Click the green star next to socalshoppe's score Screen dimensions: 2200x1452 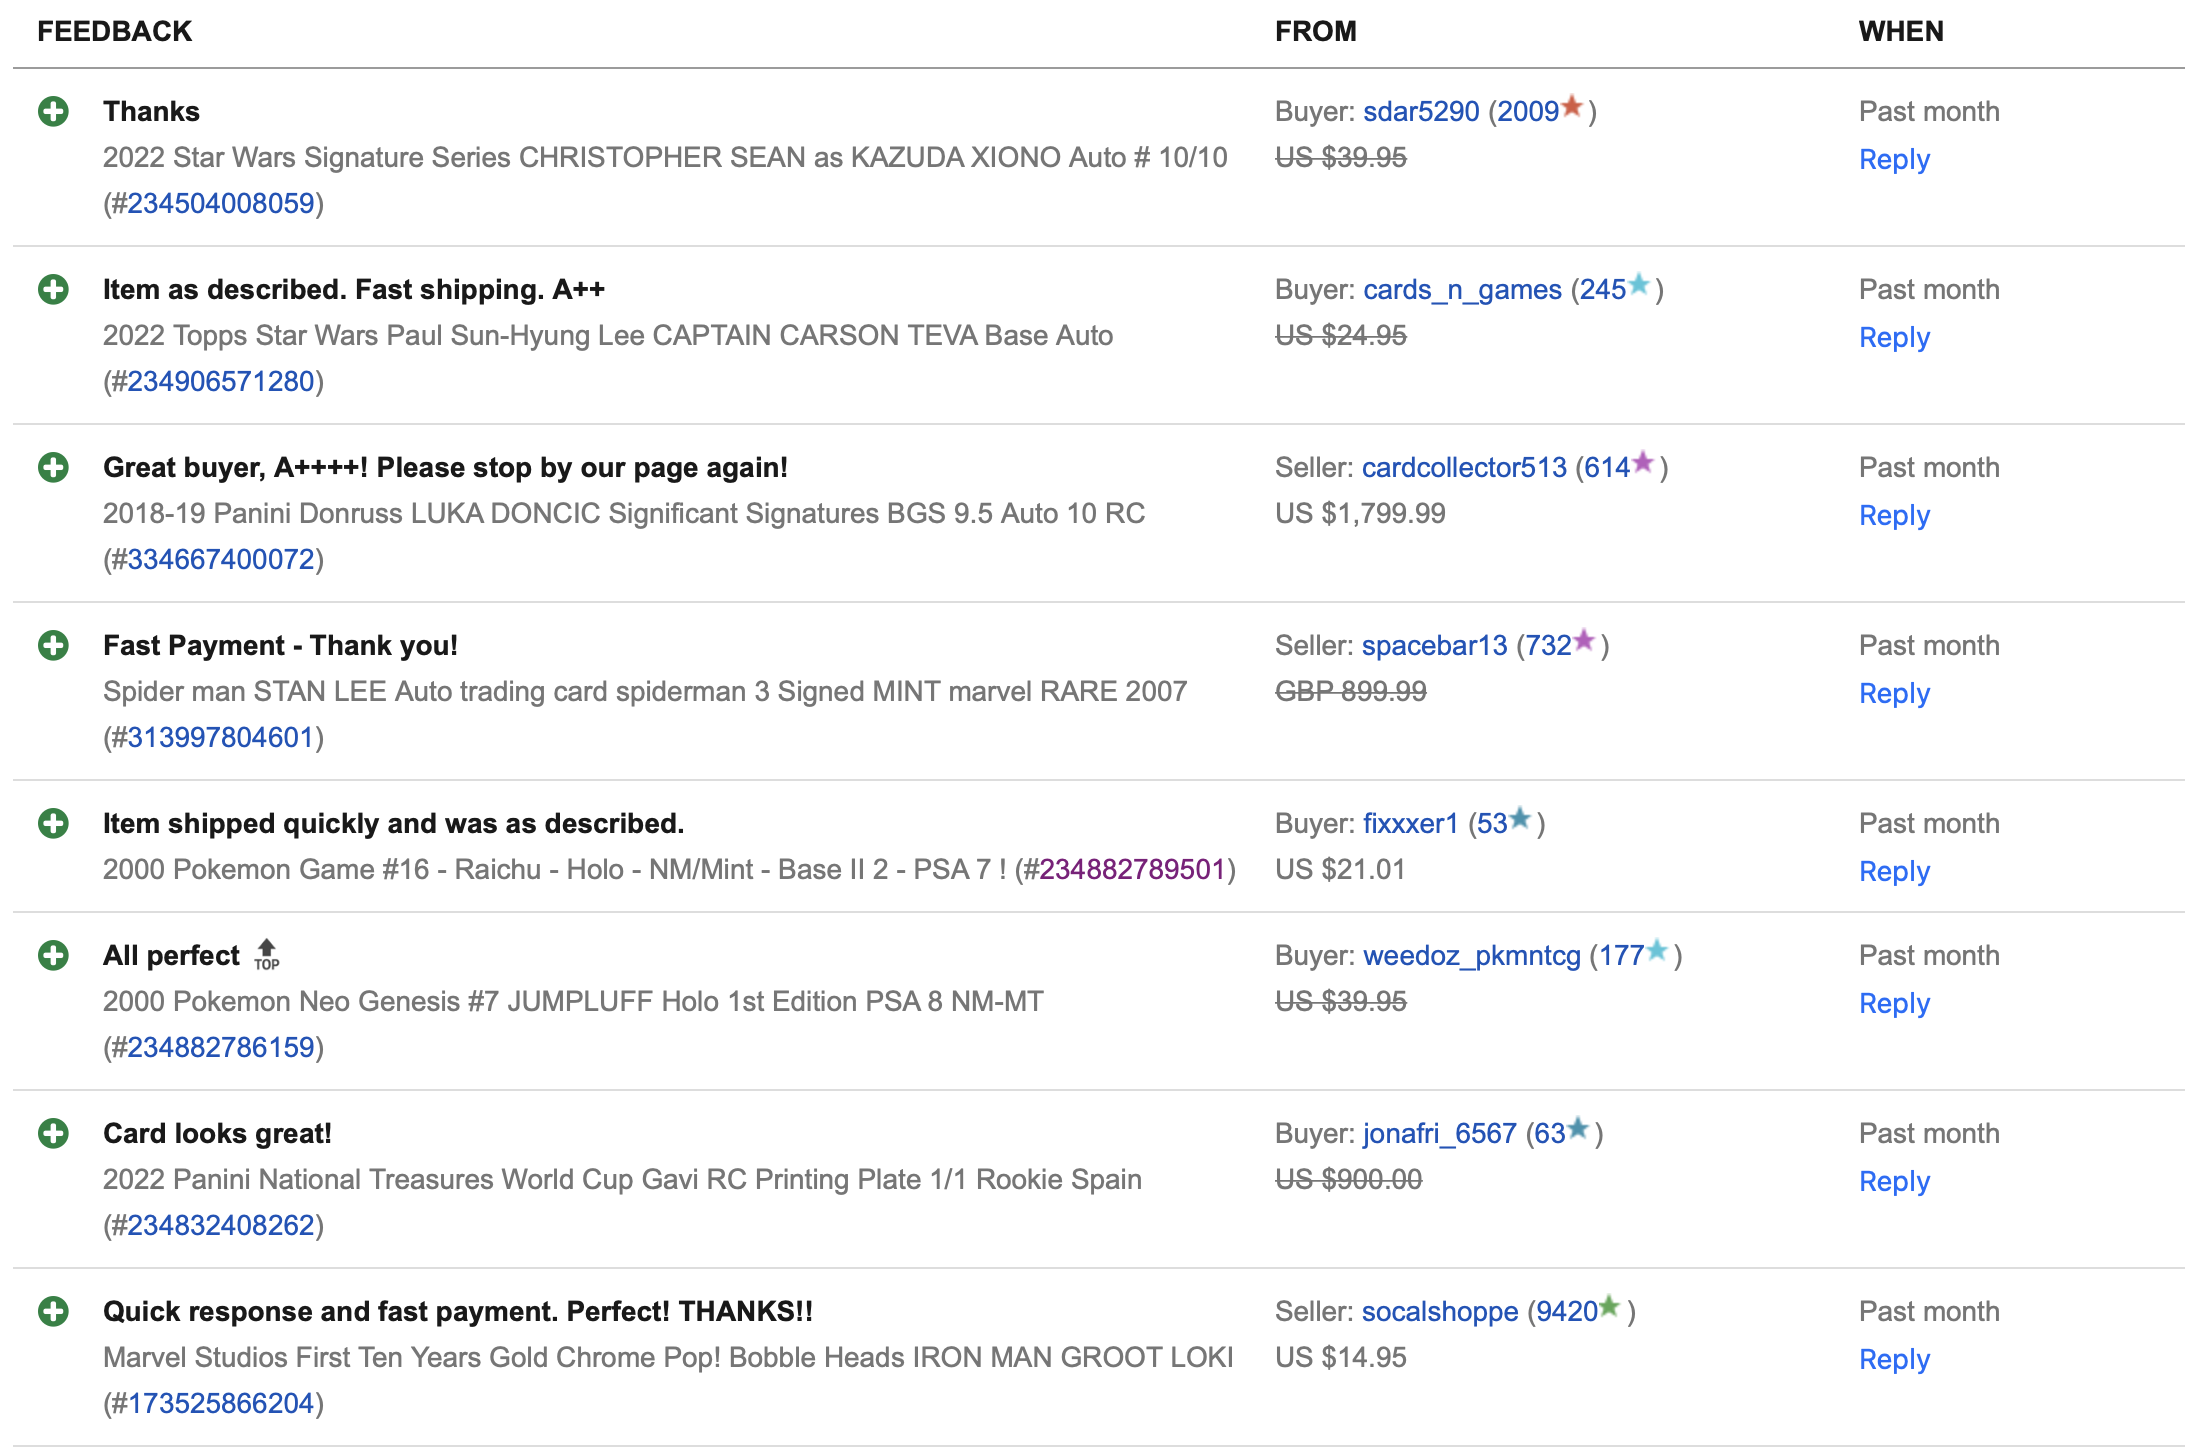[1609, 1306]
